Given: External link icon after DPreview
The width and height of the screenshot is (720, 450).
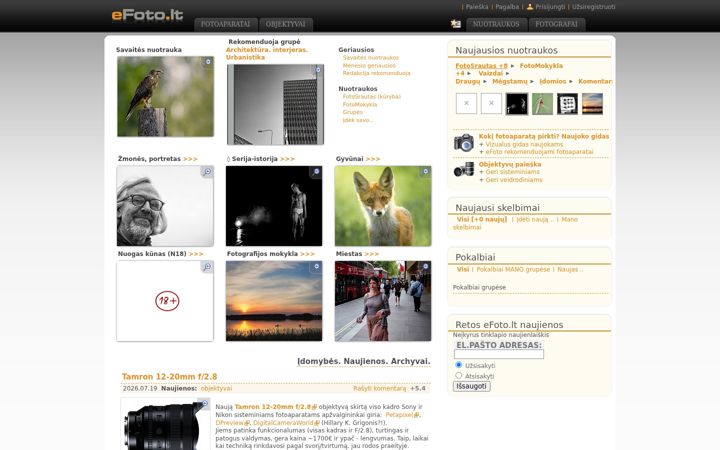Looking at the screenshot, I should point(247,423).
